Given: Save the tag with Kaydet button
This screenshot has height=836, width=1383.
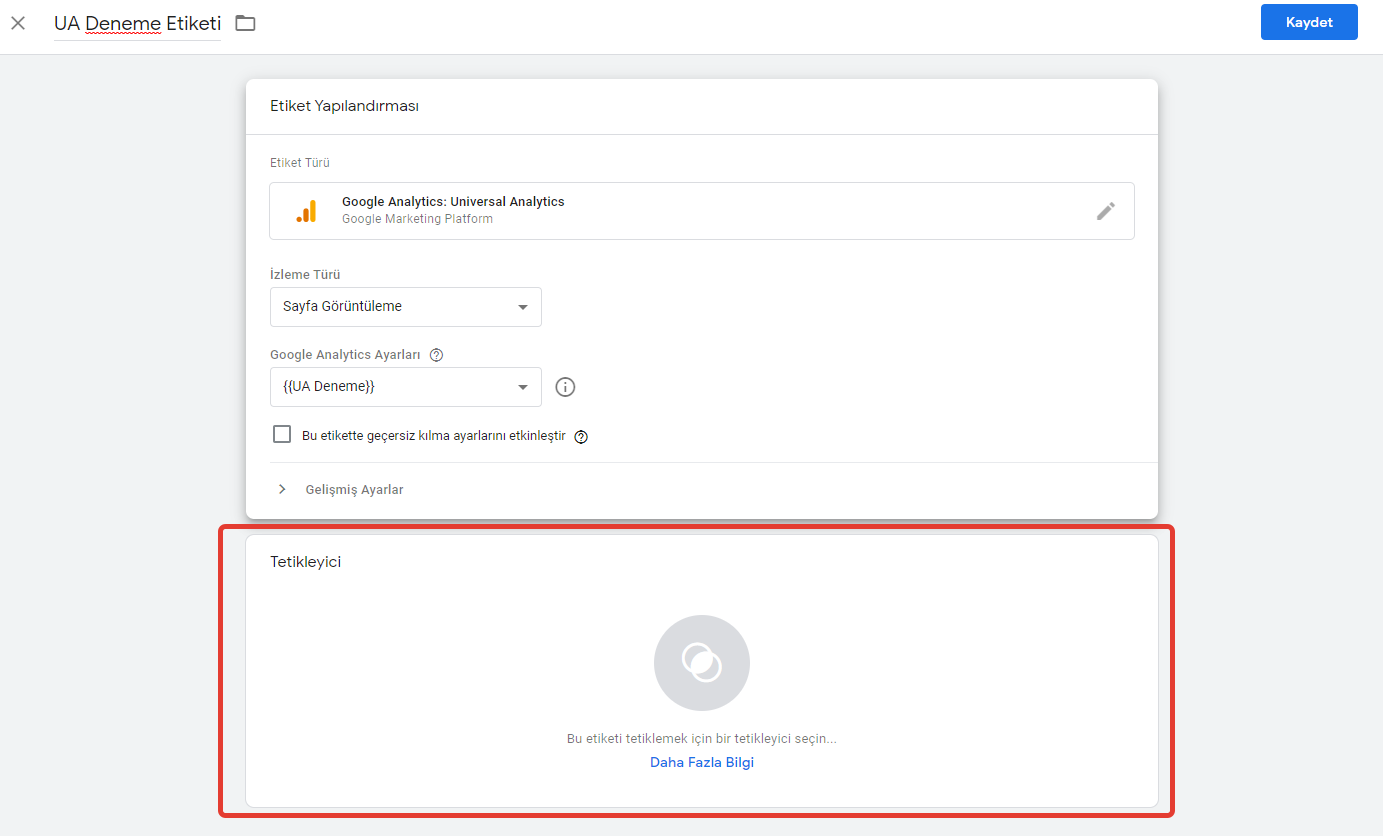Looking at the screenshot, I should (x=1309, y=22).
